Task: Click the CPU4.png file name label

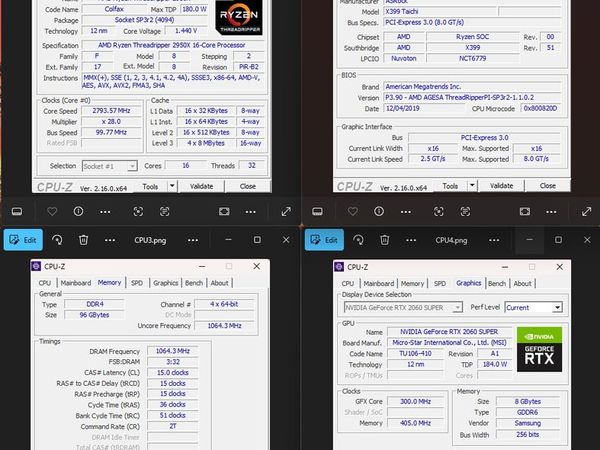Action: [451, 240]
